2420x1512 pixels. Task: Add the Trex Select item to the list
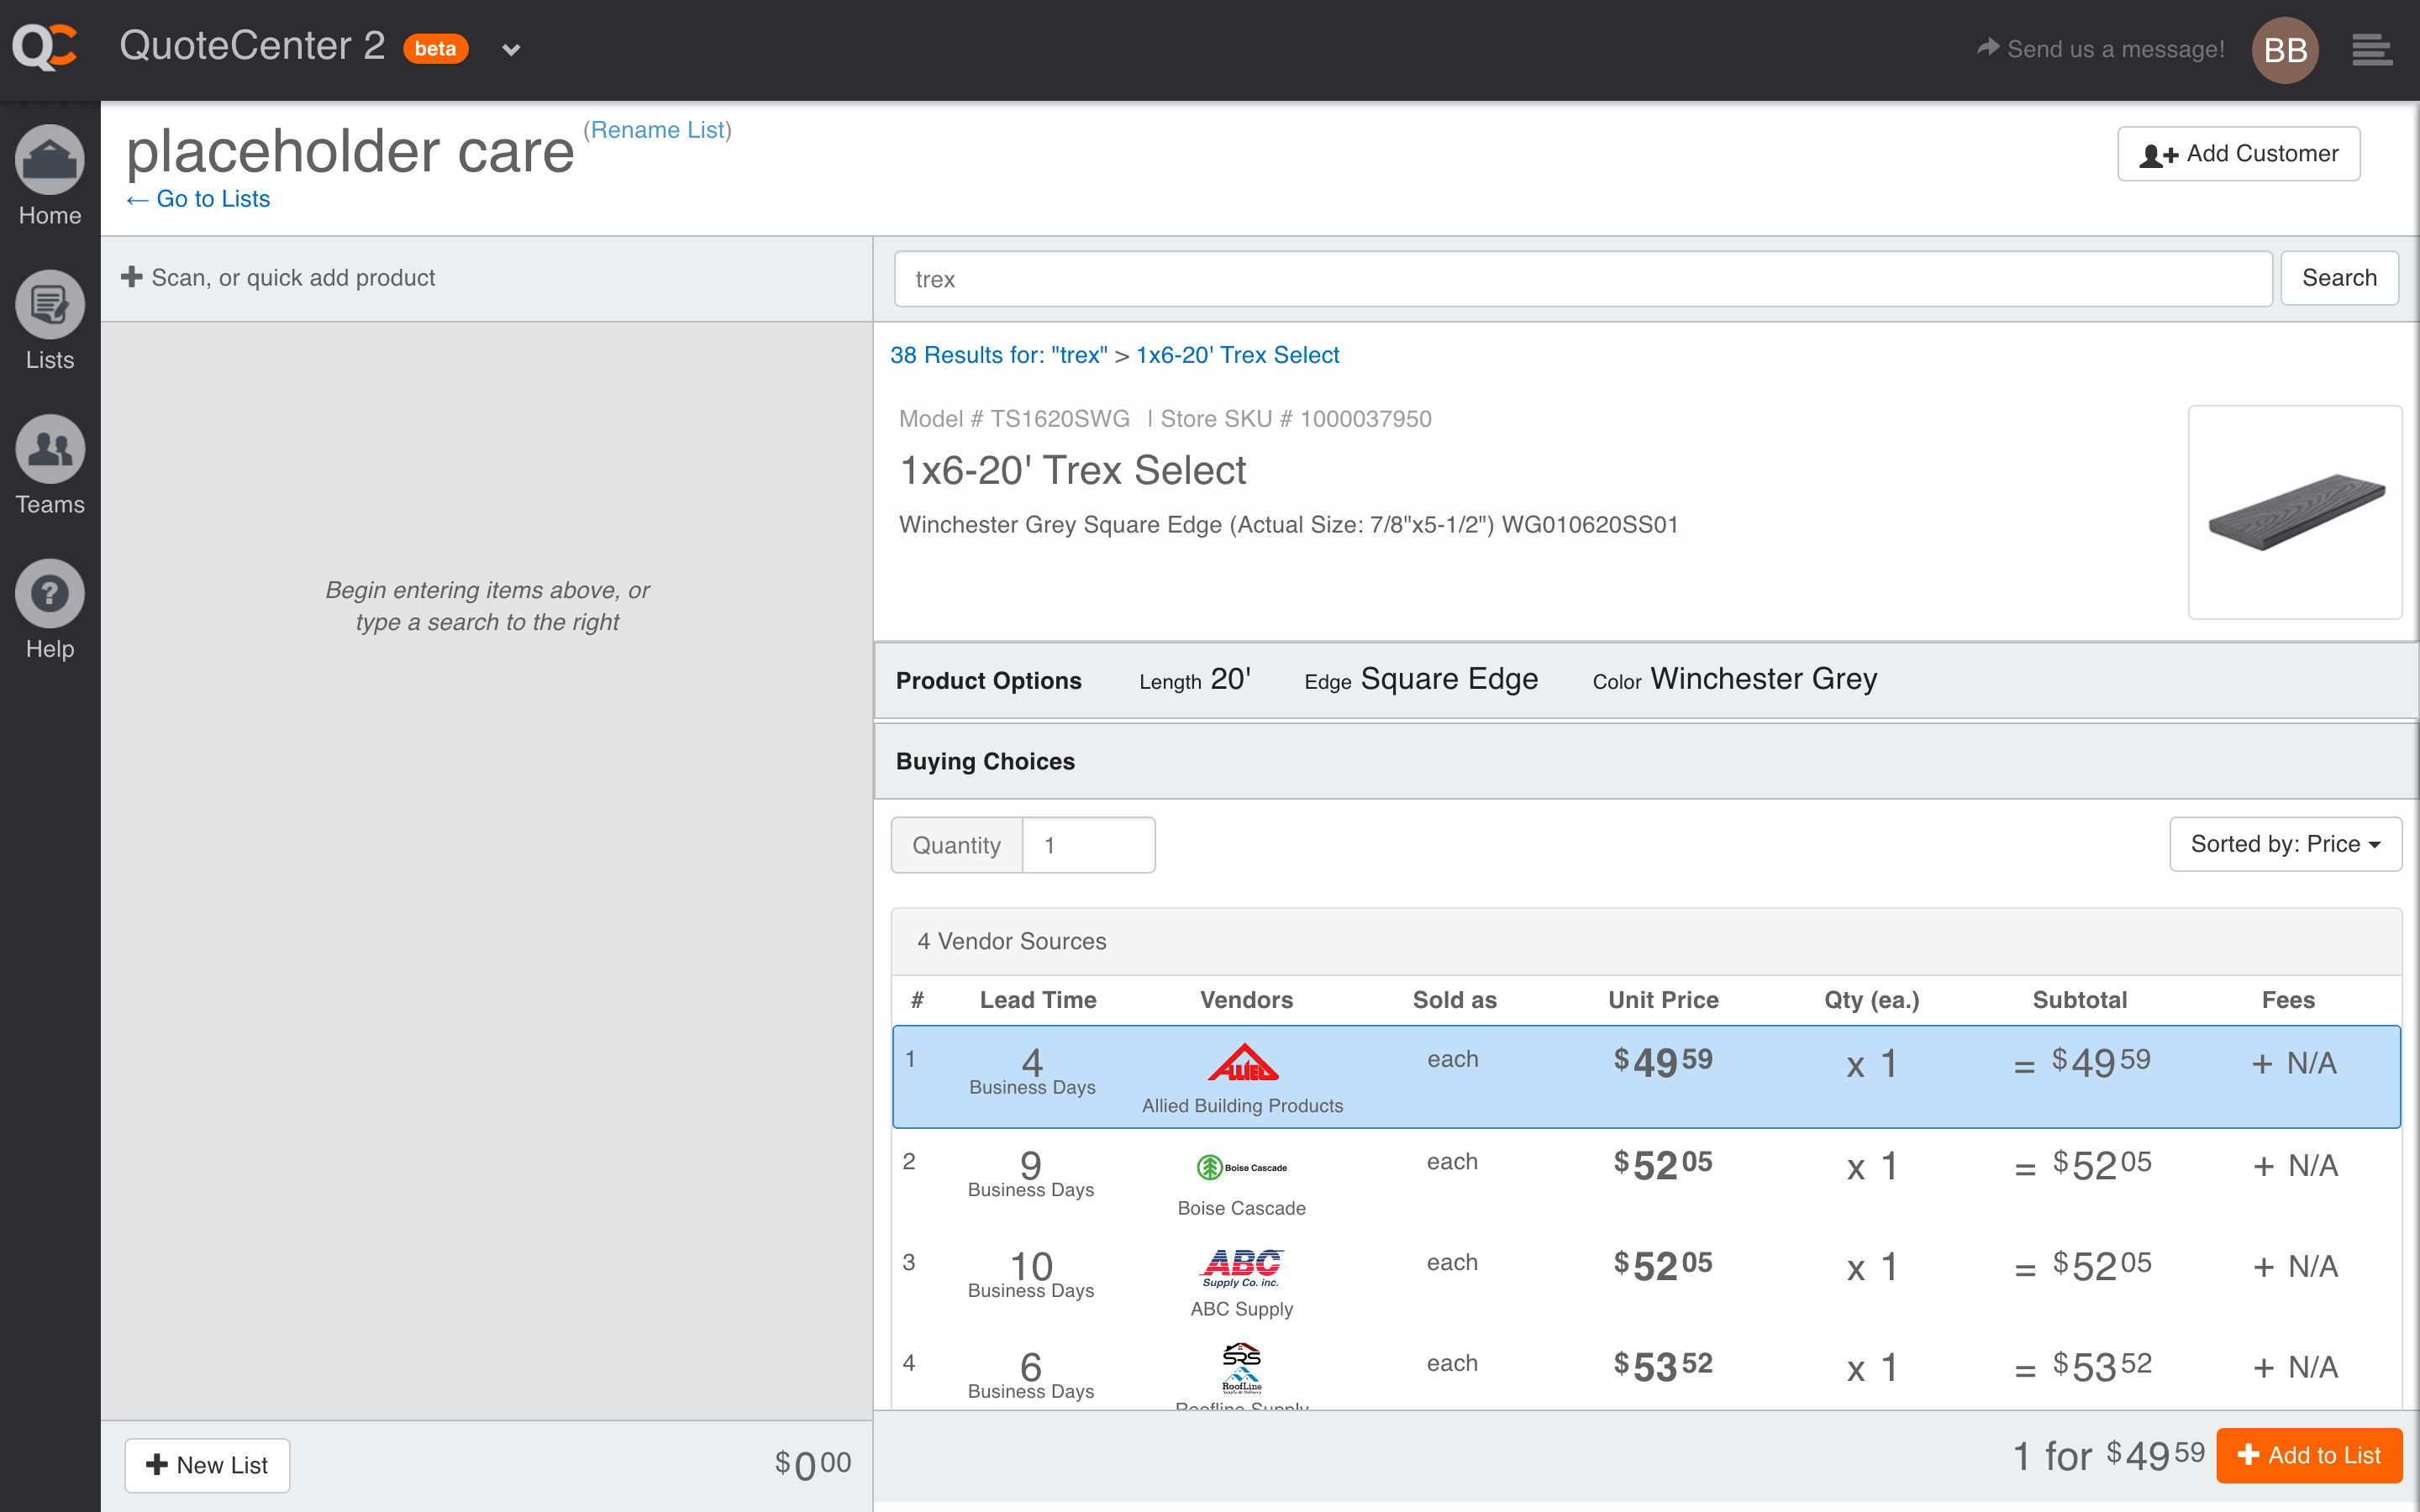(2310, 1455)
